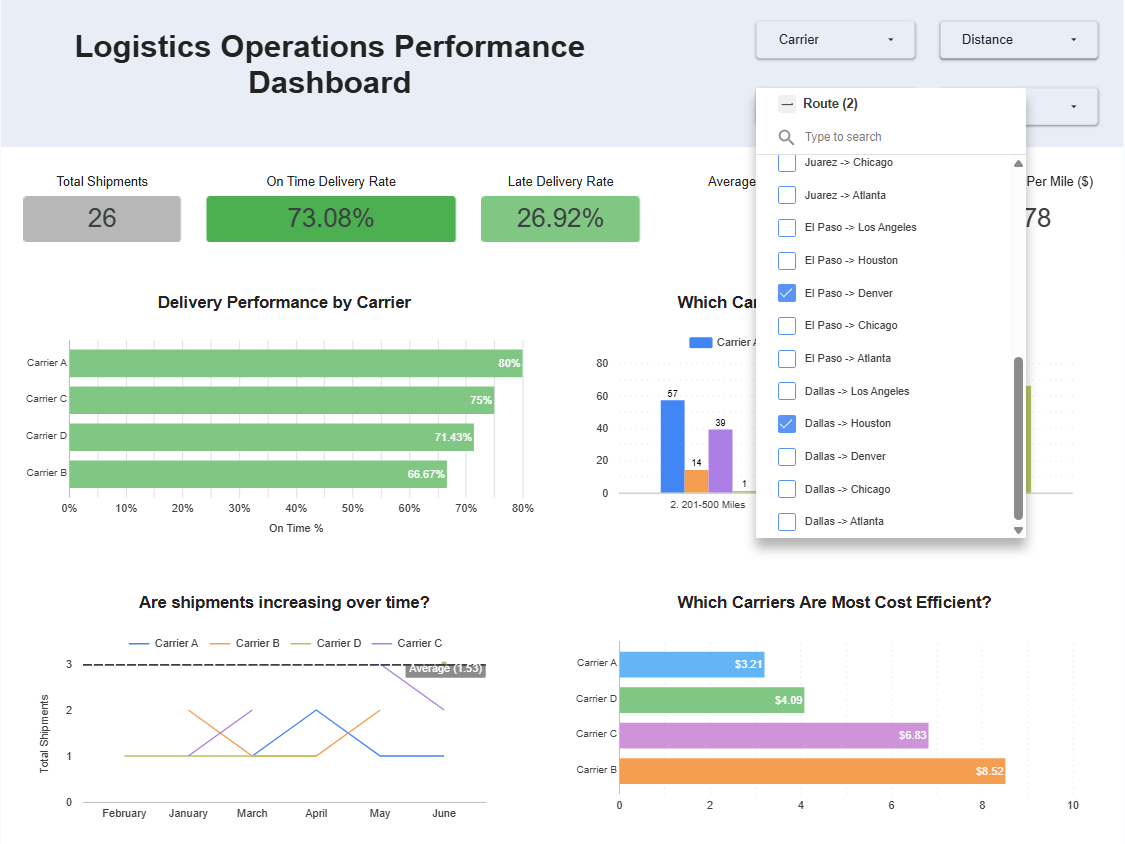Click the Carrier C $6.83 cost bar
The image size is (1125, 844).
tap(774, 735)
